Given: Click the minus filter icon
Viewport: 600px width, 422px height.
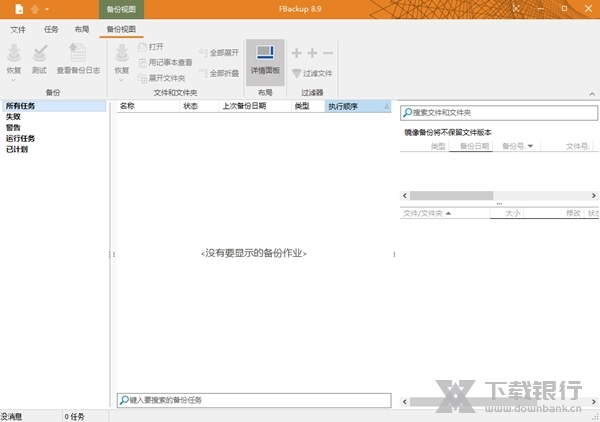Looking at the screenshot, I should (328, 53).
